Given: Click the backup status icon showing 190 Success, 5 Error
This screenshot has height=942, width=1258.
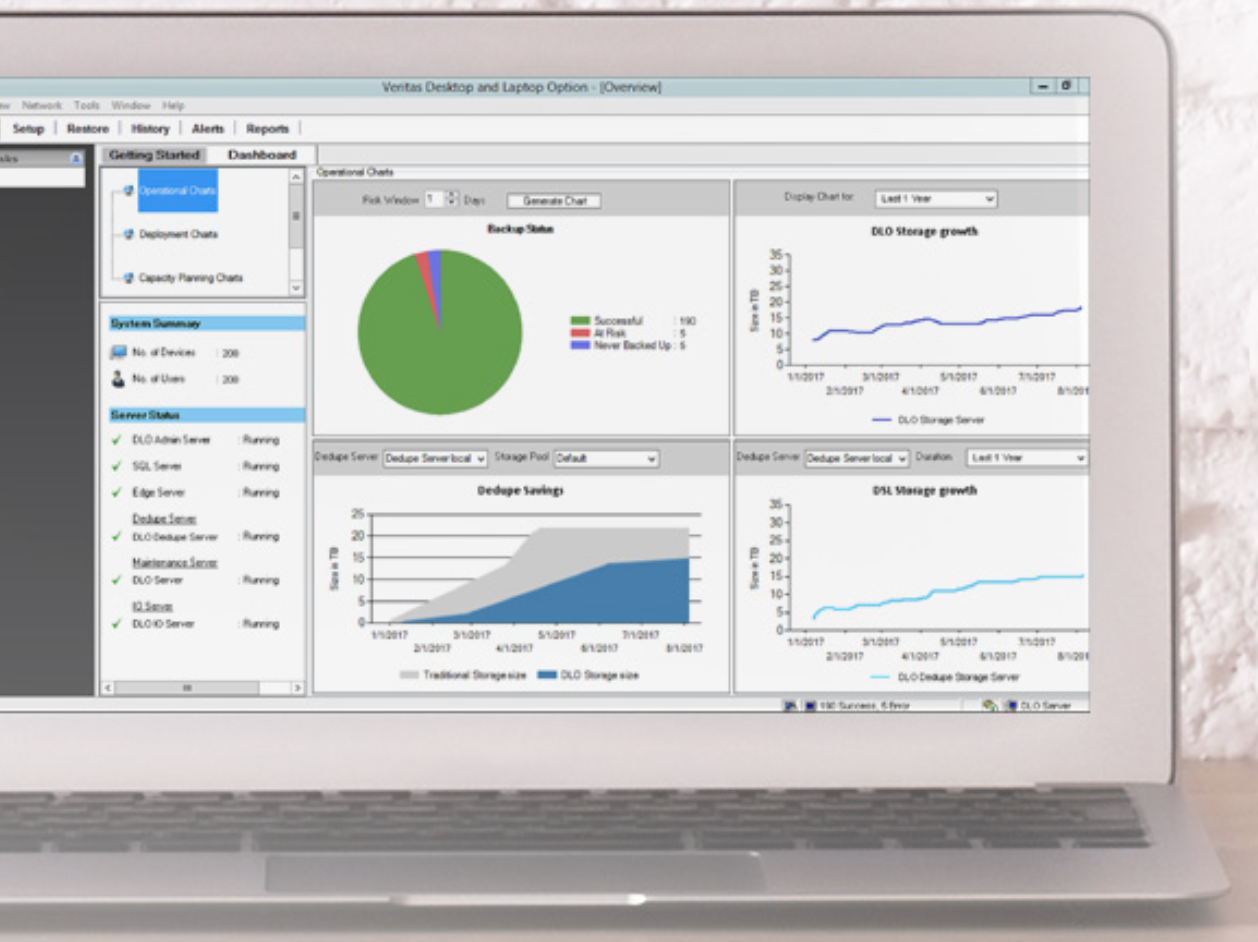Looking at the screenshot, I should 808,704.
